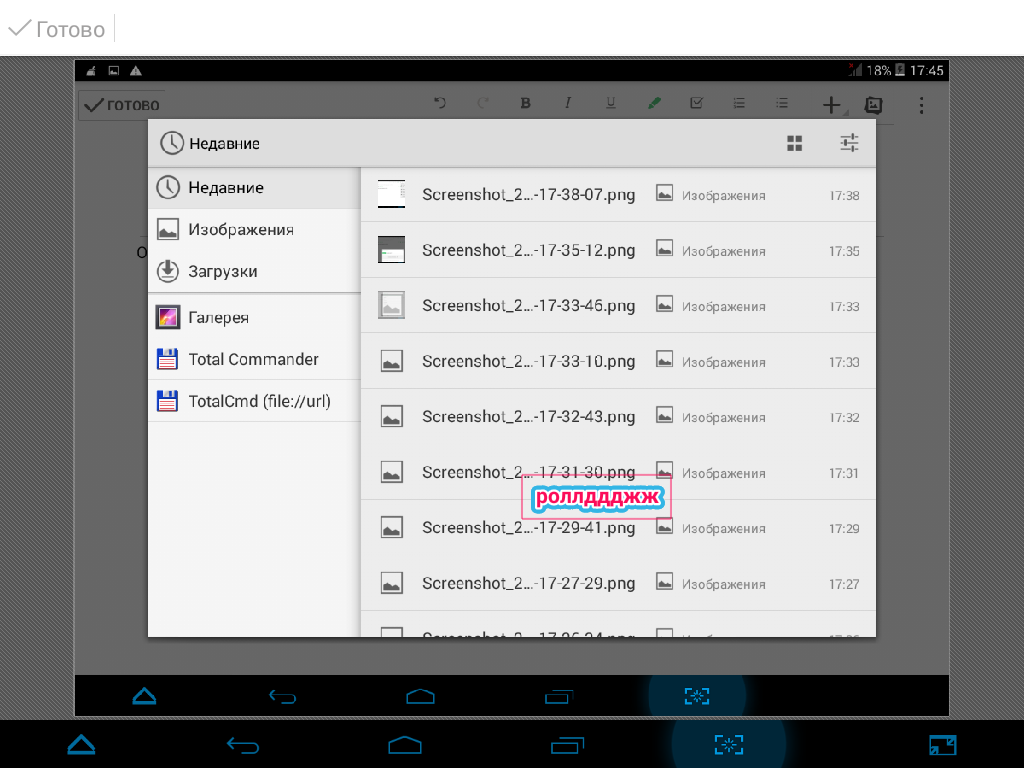This screenshot has width=1024, height=768.
Task: Tap the fullscreen expand icon on the device nav bar
Action: (x=942, y=745)
